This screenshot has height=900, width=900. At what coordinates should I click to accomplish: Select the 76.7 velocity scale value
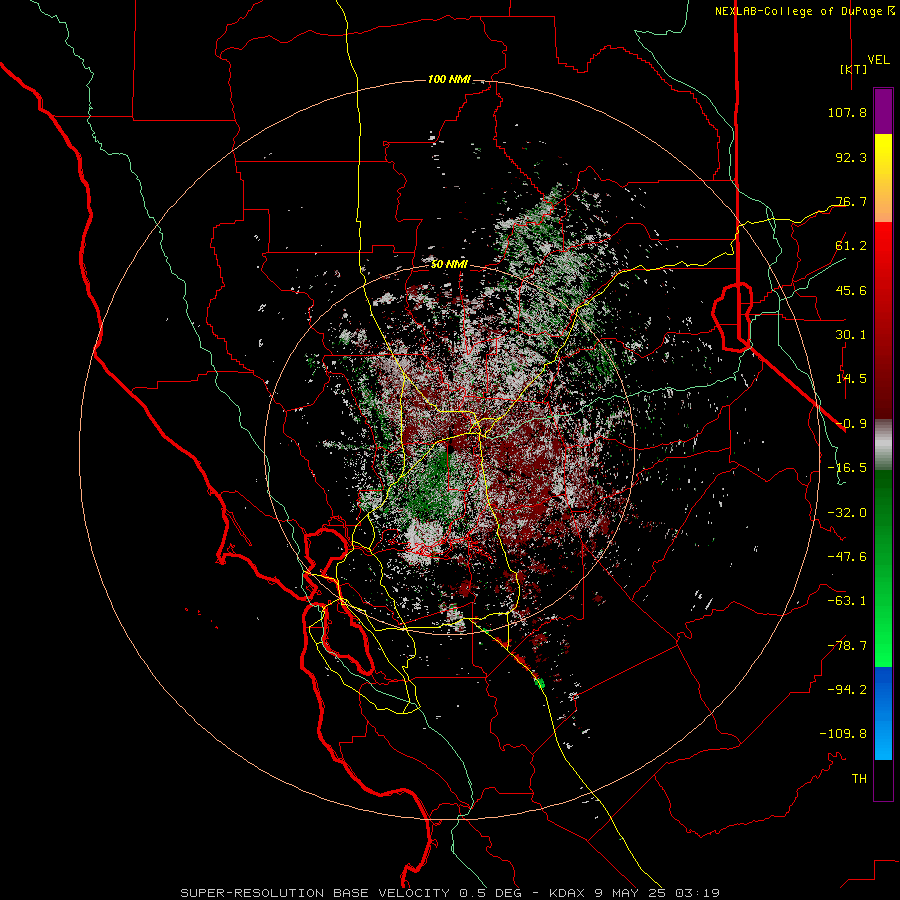point(851,201)
